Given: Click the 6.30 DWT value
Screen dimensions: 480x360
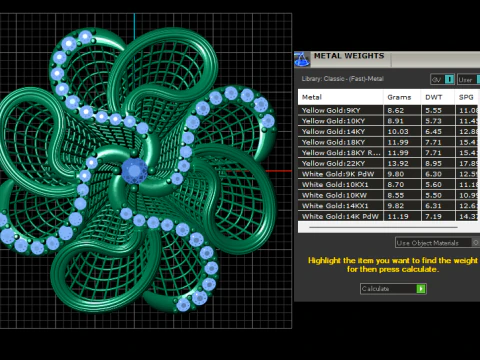Looking at the screenshot, I should coord(433,174).
